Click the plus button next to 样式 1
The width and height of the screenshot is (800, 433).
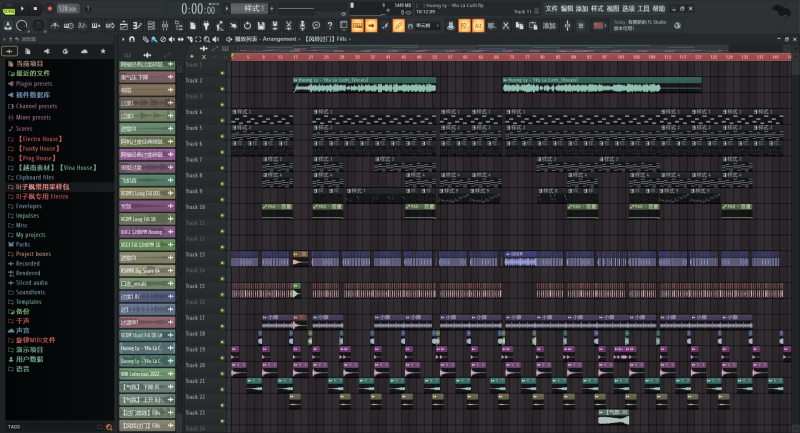click(x=271, y=8)
